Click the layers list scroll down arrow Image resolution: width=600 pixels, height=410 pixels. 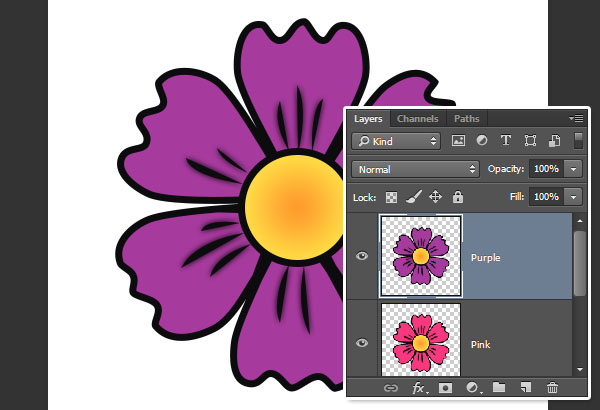point(580,370)
